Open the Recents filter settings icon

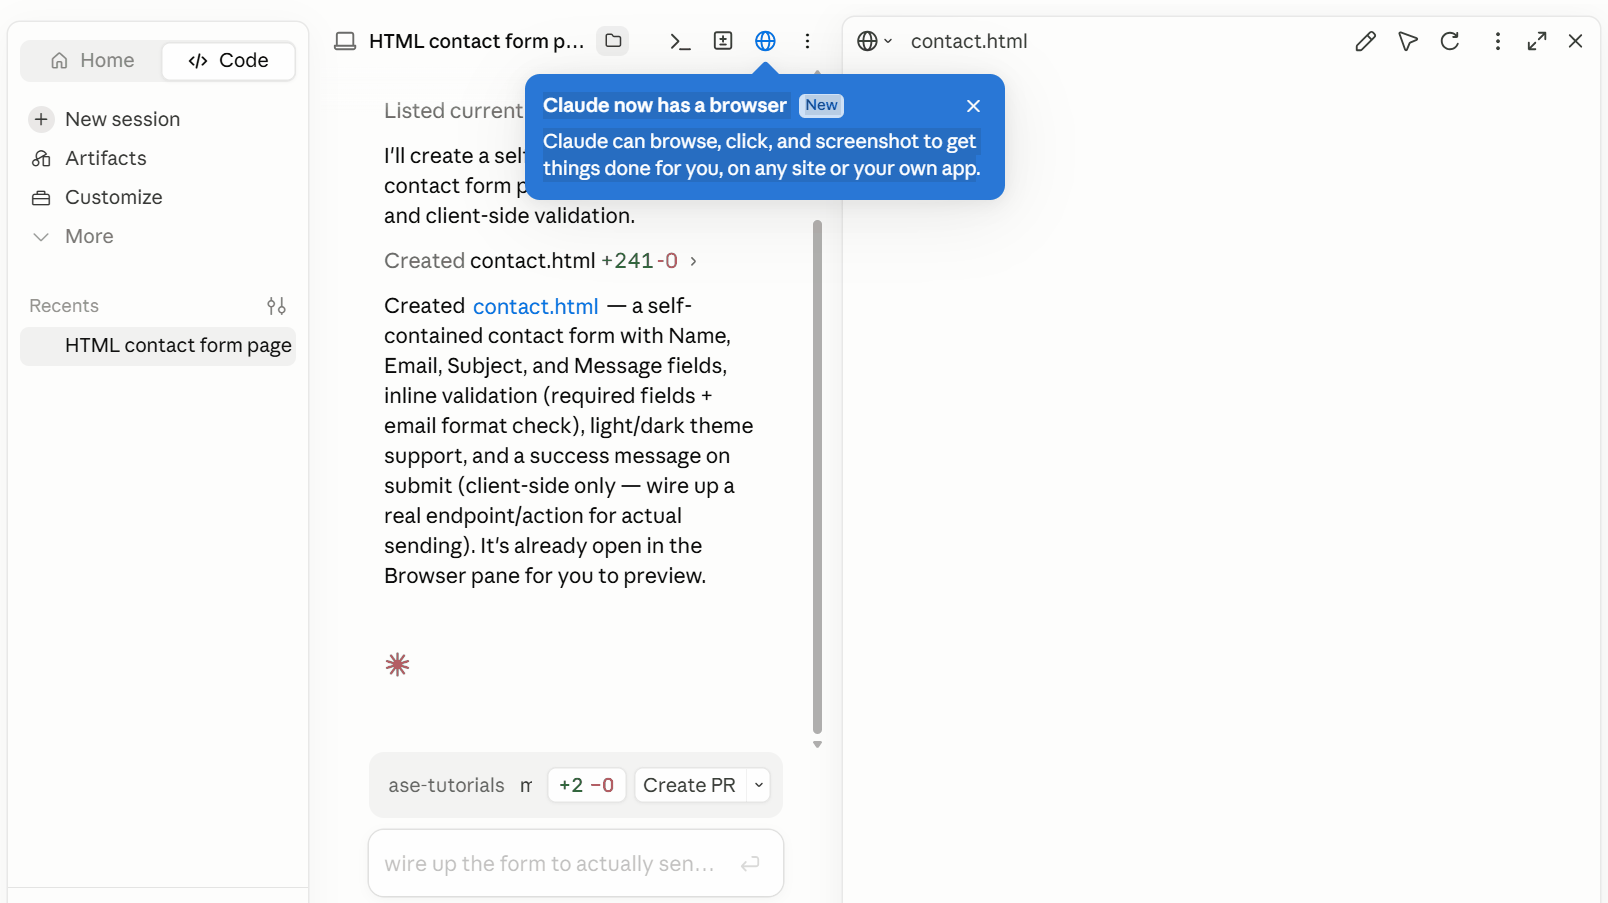(x=276, y=306)
